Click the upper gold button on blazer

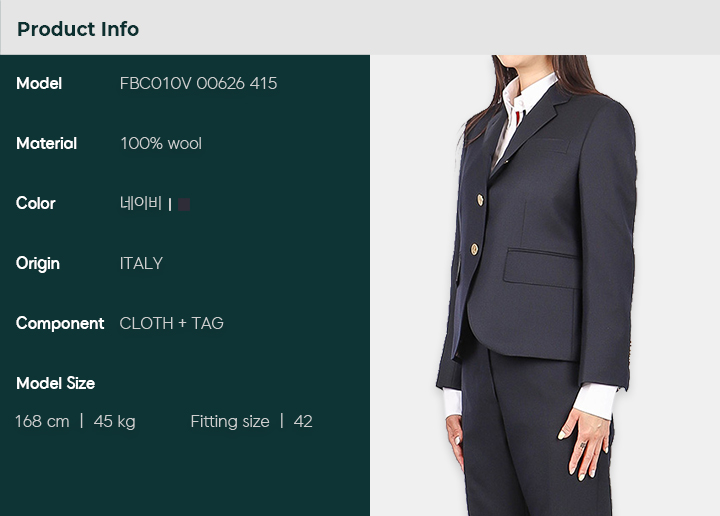click(x=480, y=200)
